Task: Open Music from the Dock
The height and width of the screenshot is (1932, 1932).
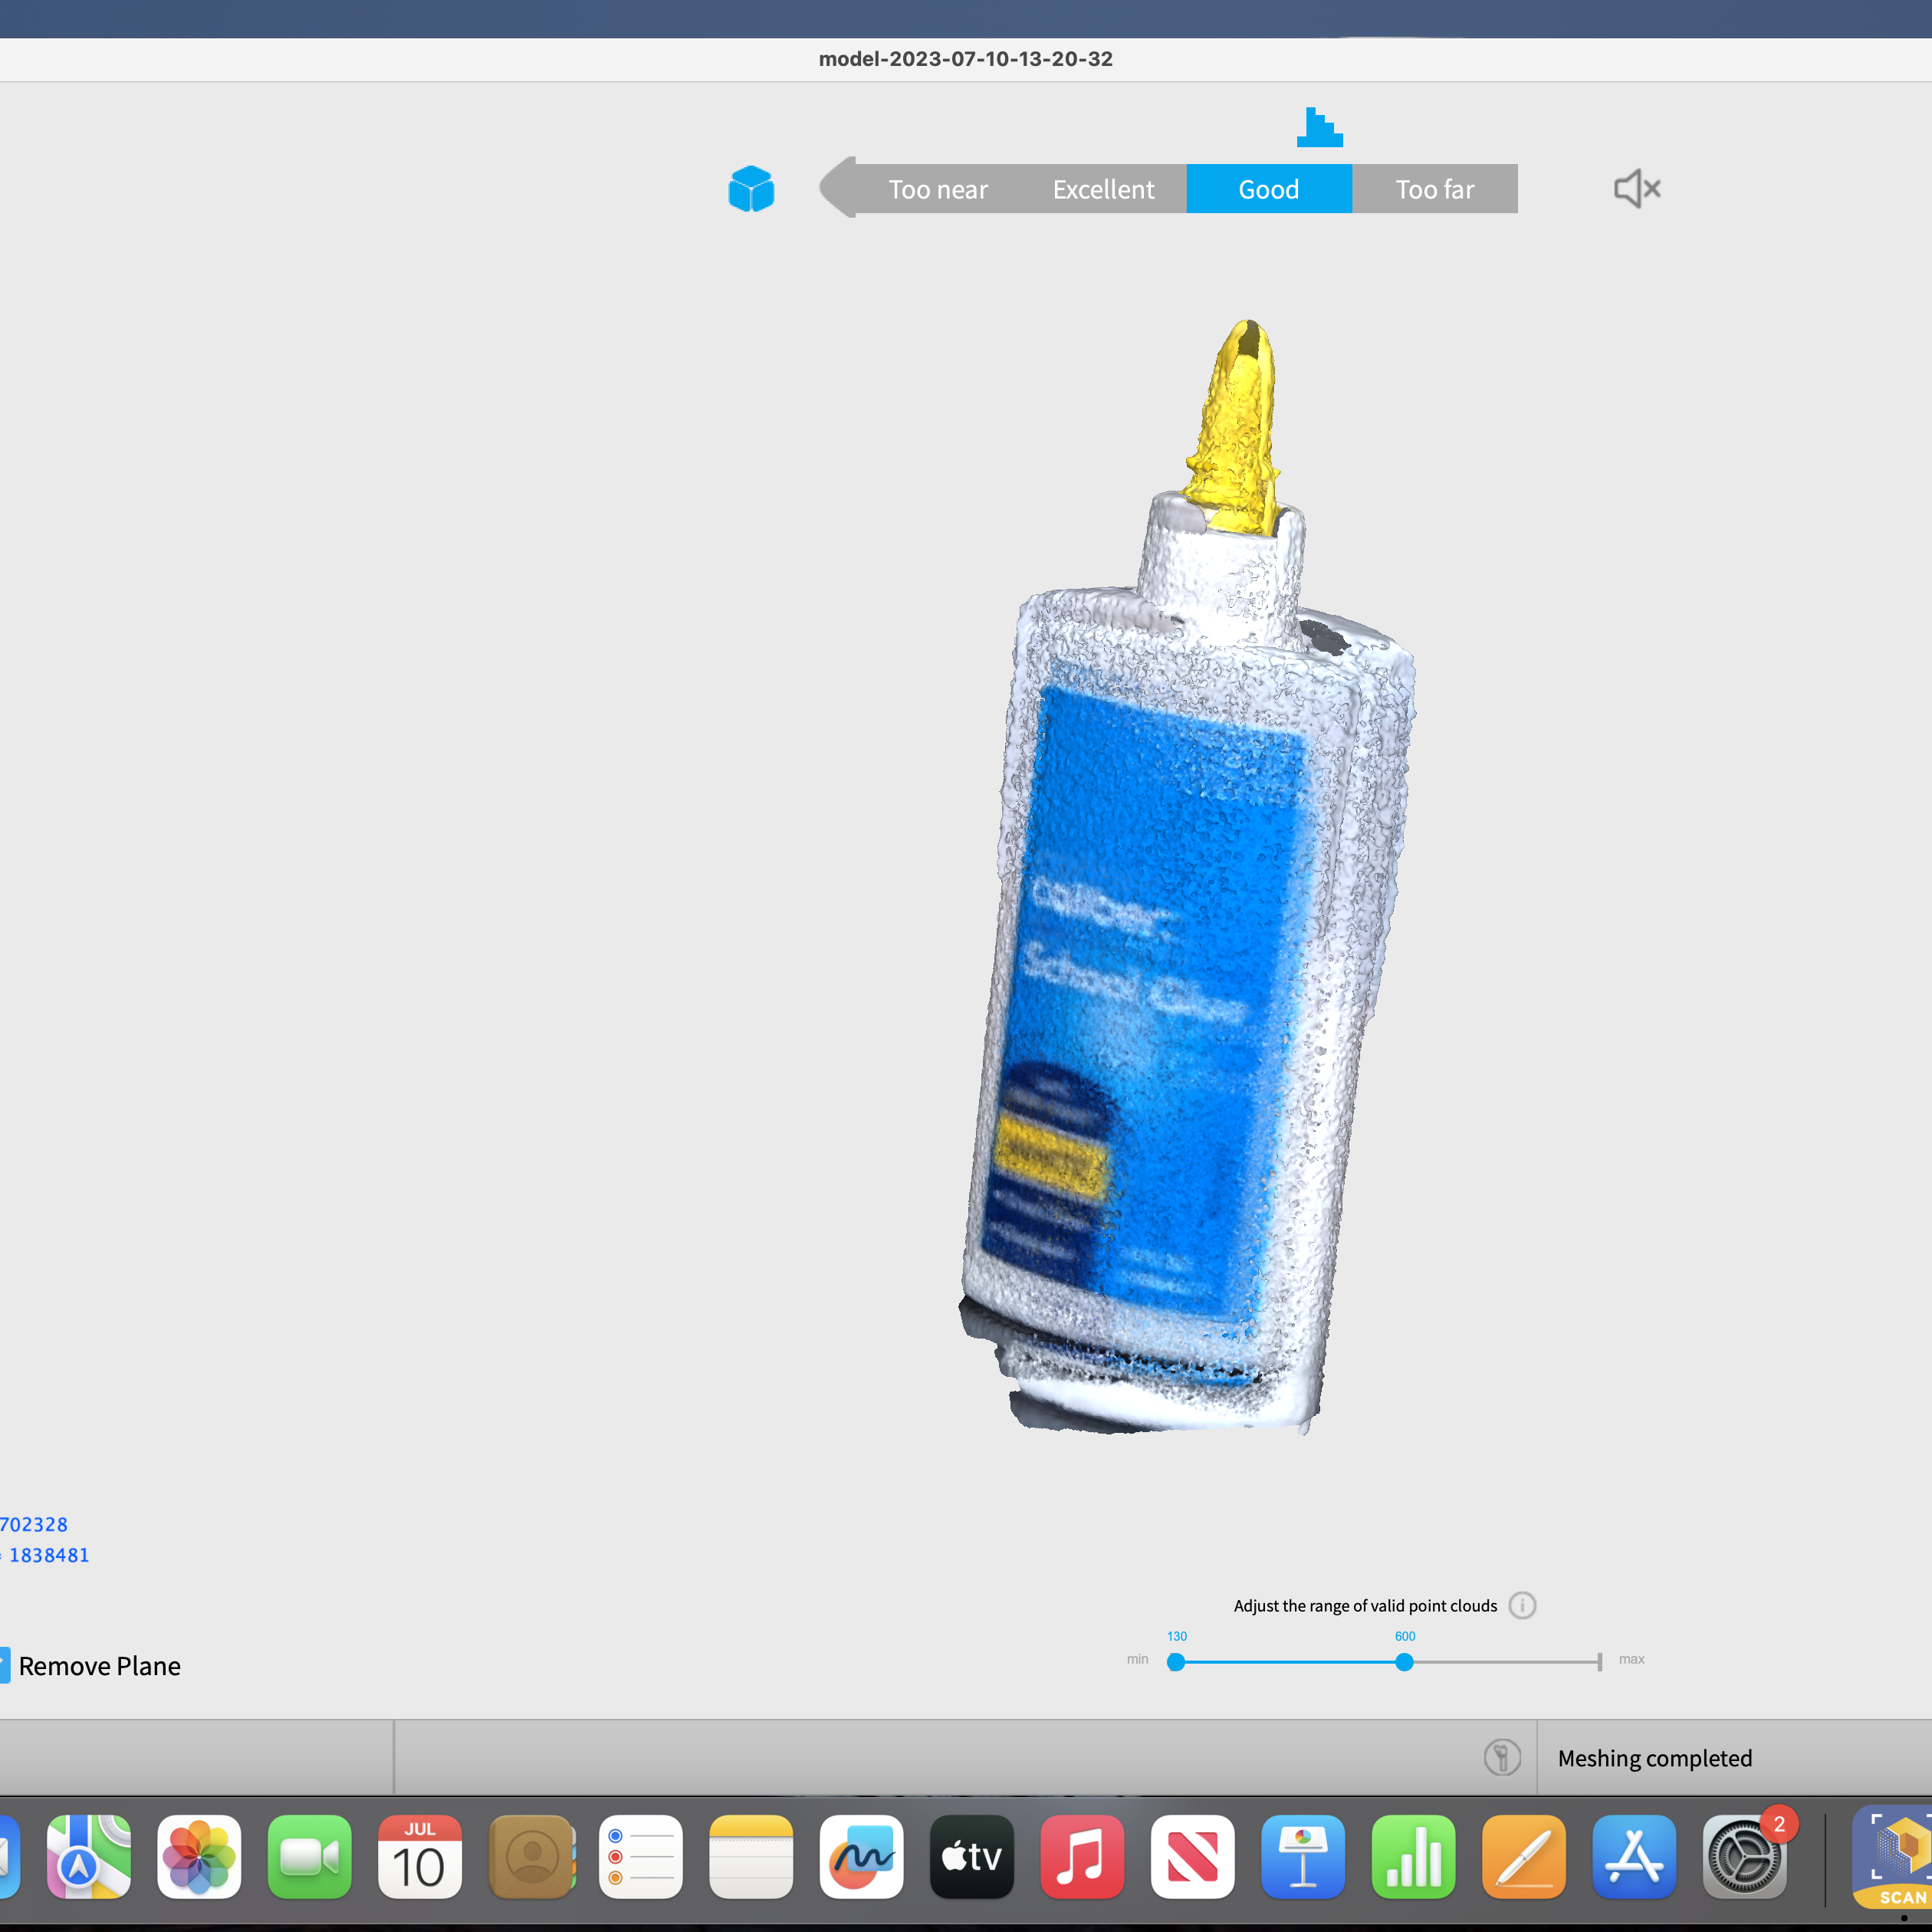Action: pos(1082,1857)
